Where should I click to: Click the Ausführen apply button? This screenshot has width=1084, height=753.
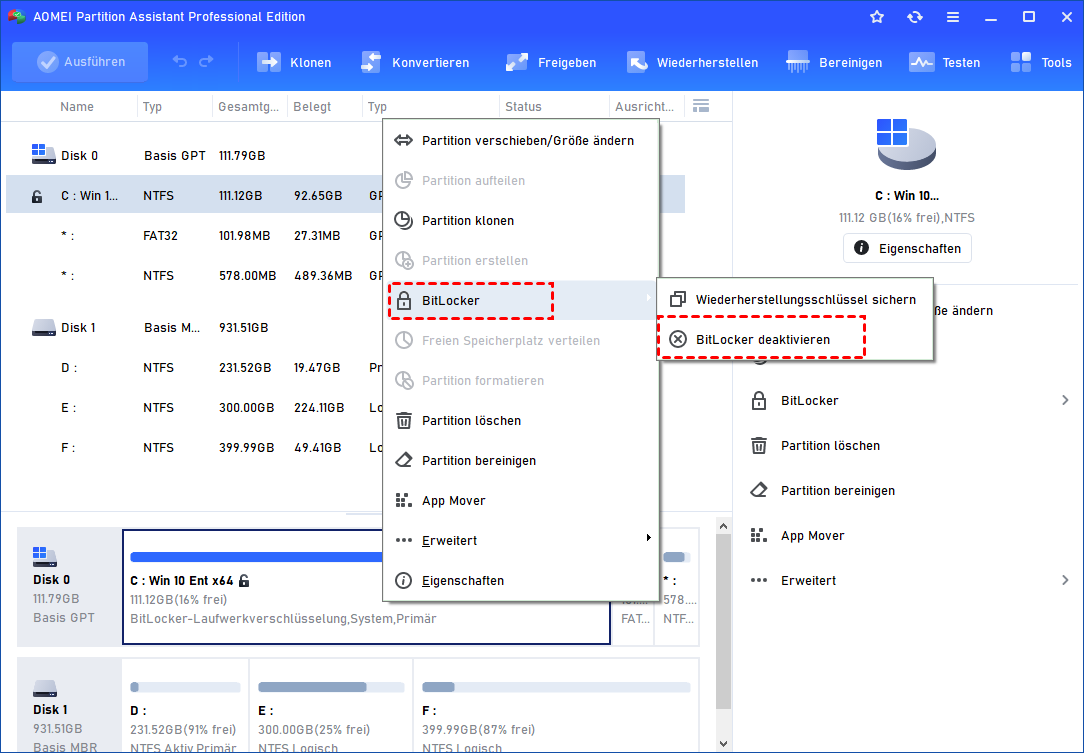(80, 62)
